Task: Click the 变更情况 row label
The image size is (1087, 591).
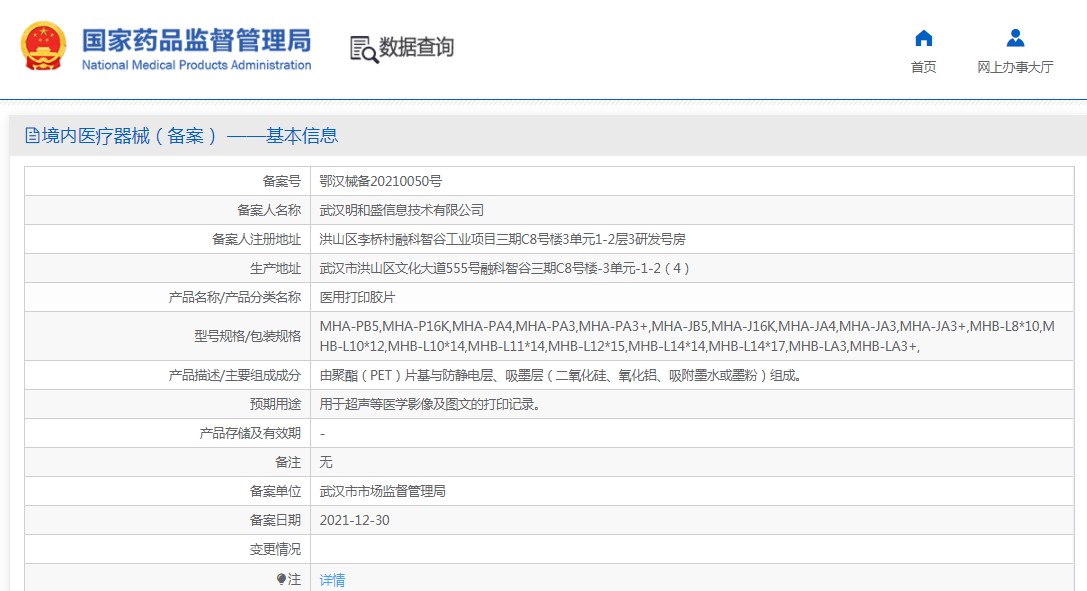Action: (x=275, y=549)
